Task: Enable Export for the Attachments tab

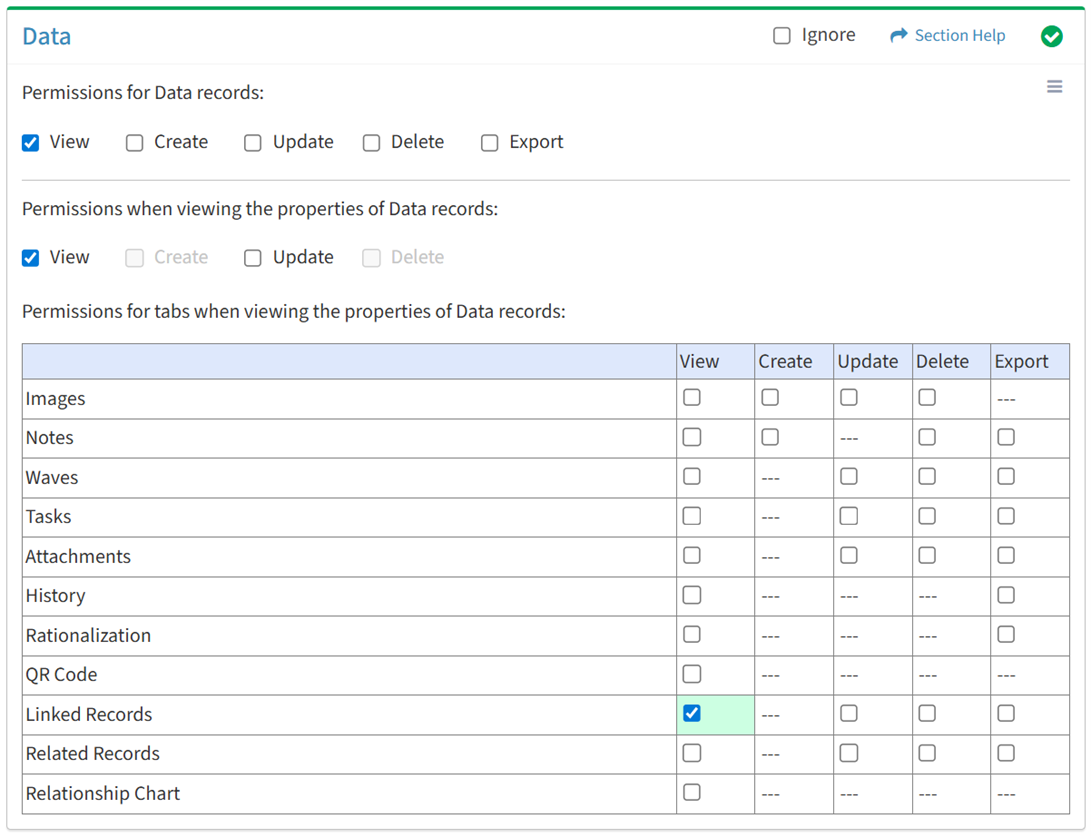Action: point(1006,556)
